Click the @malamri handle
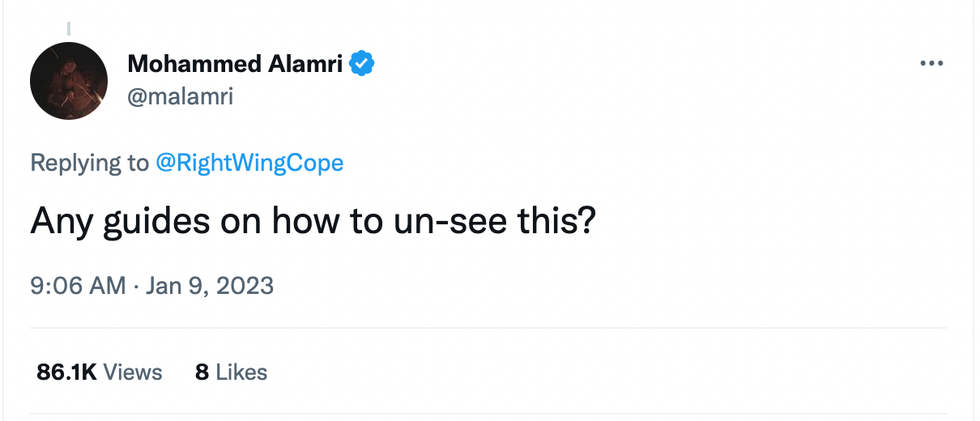Viewport: 980px width, 421px height. 180,96
